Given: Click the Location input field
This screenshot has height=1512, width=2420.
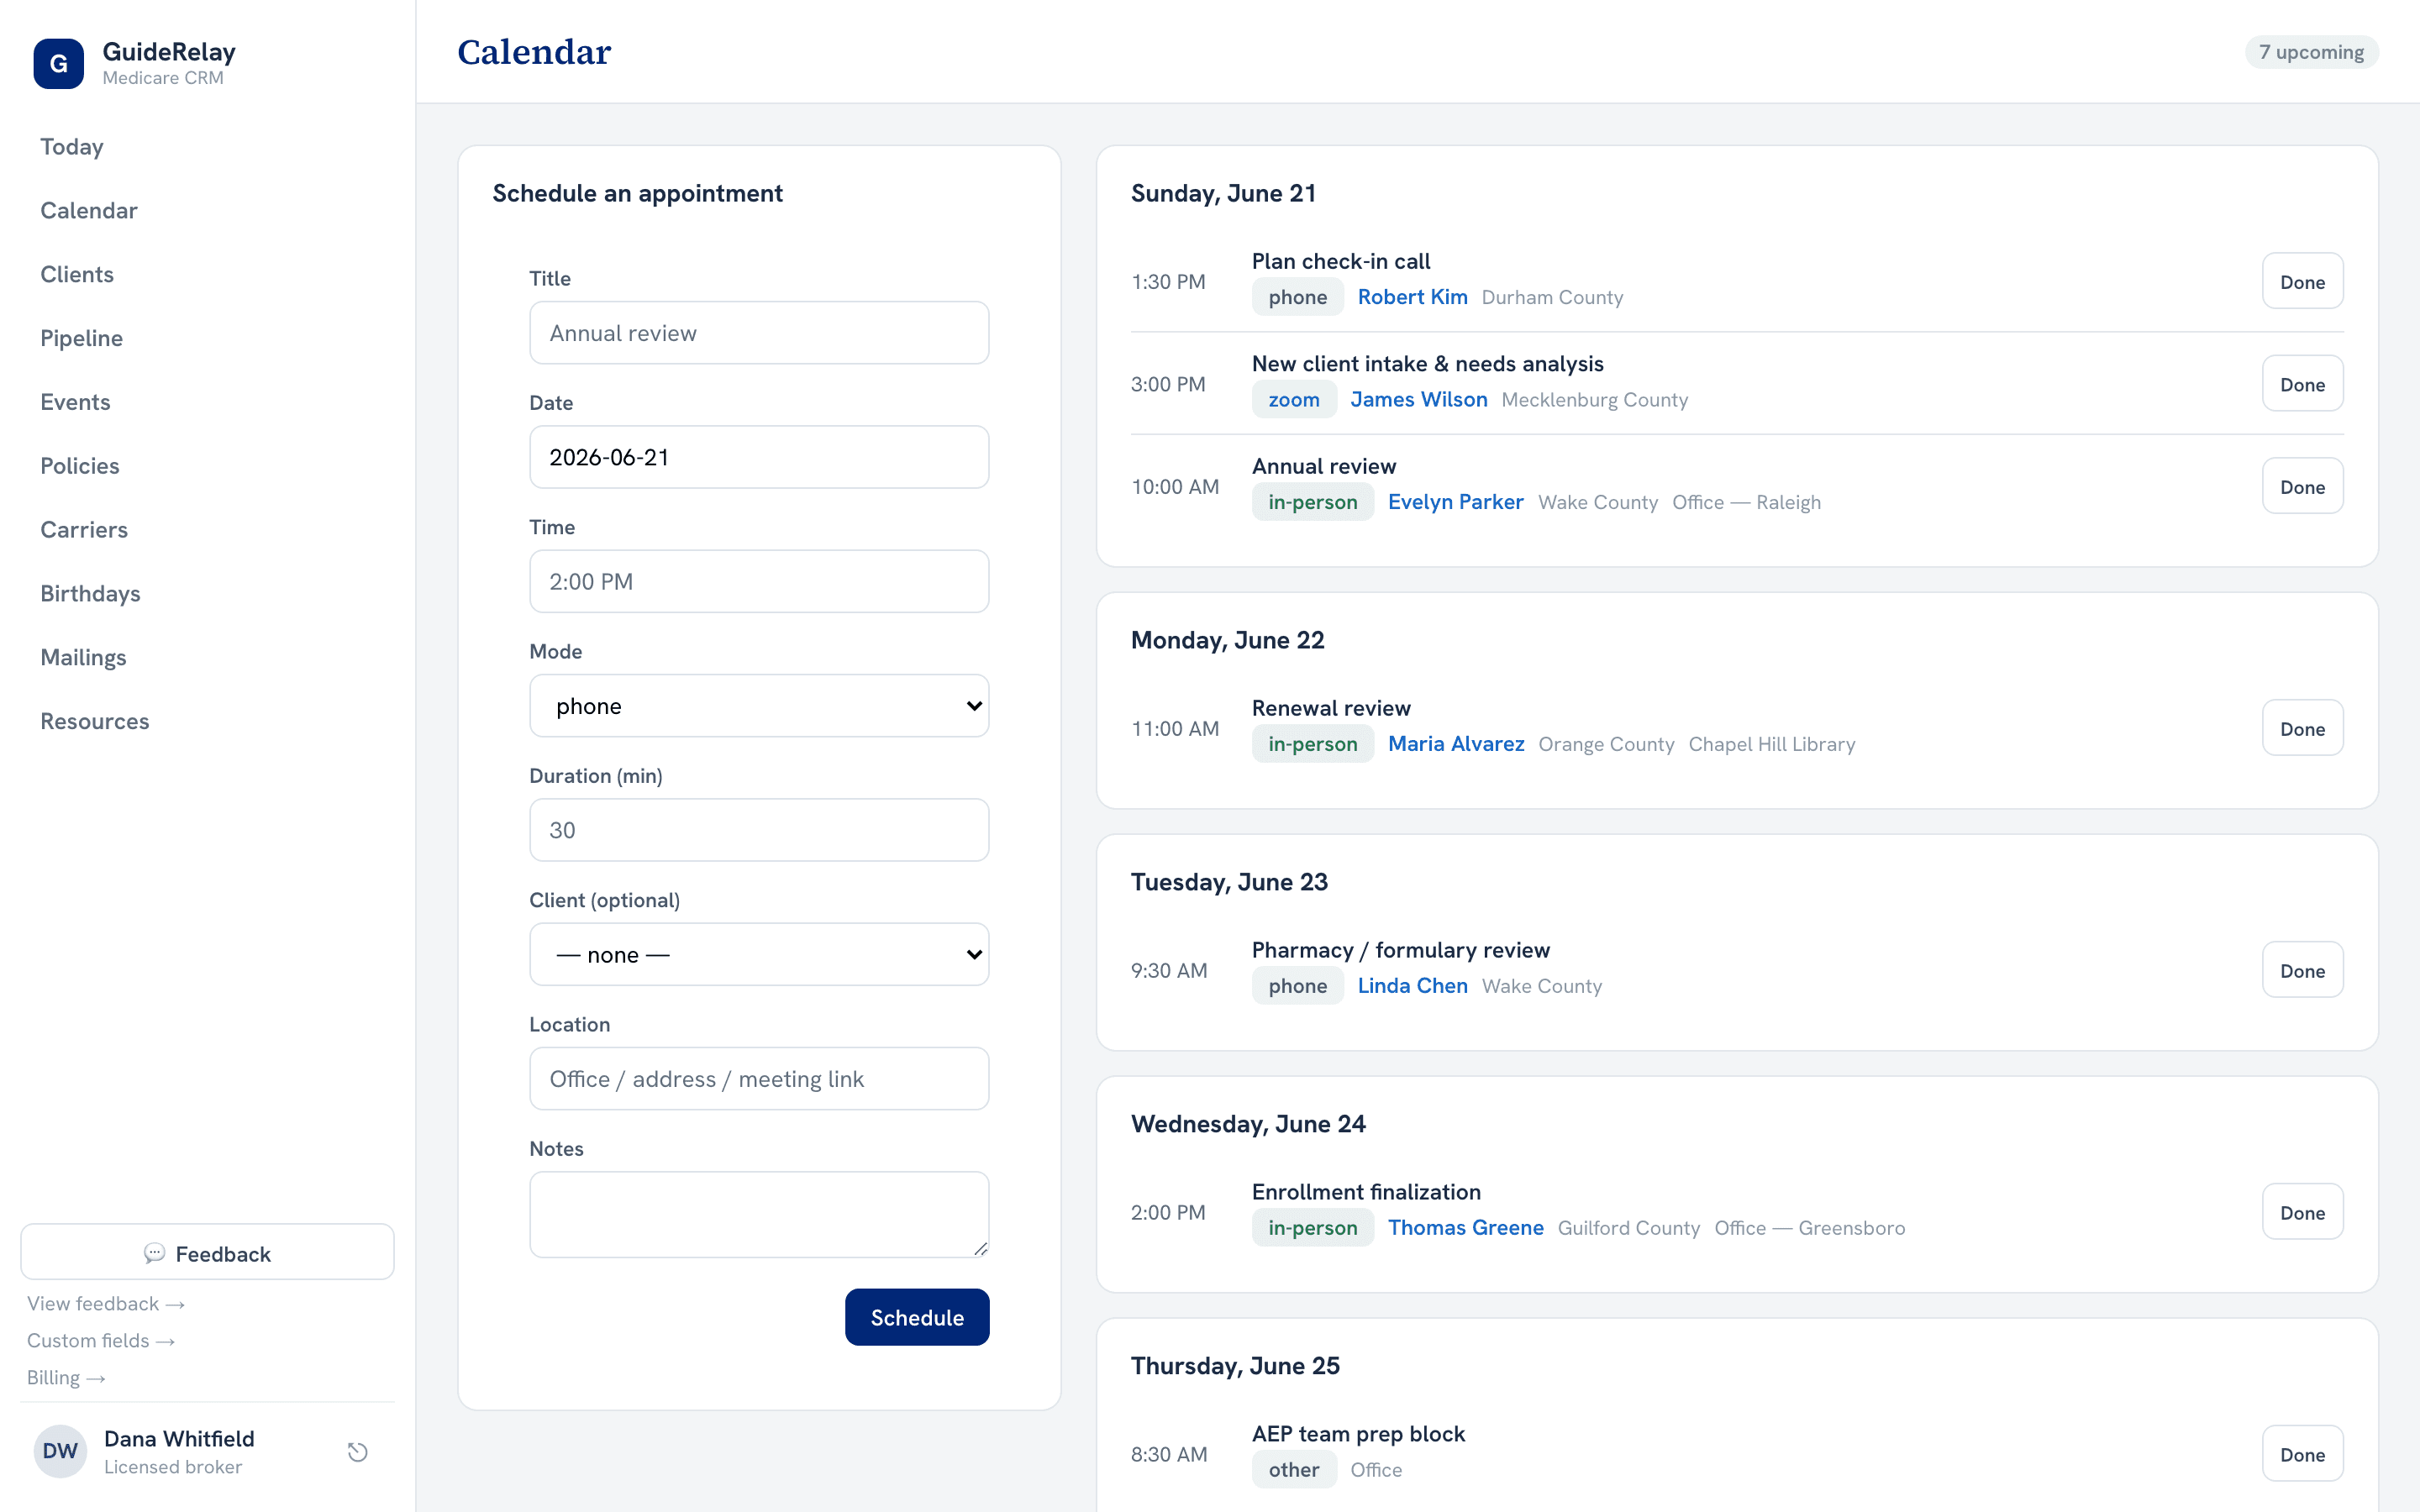Looking at the screenshot, I should click(x=759, y=1079).
